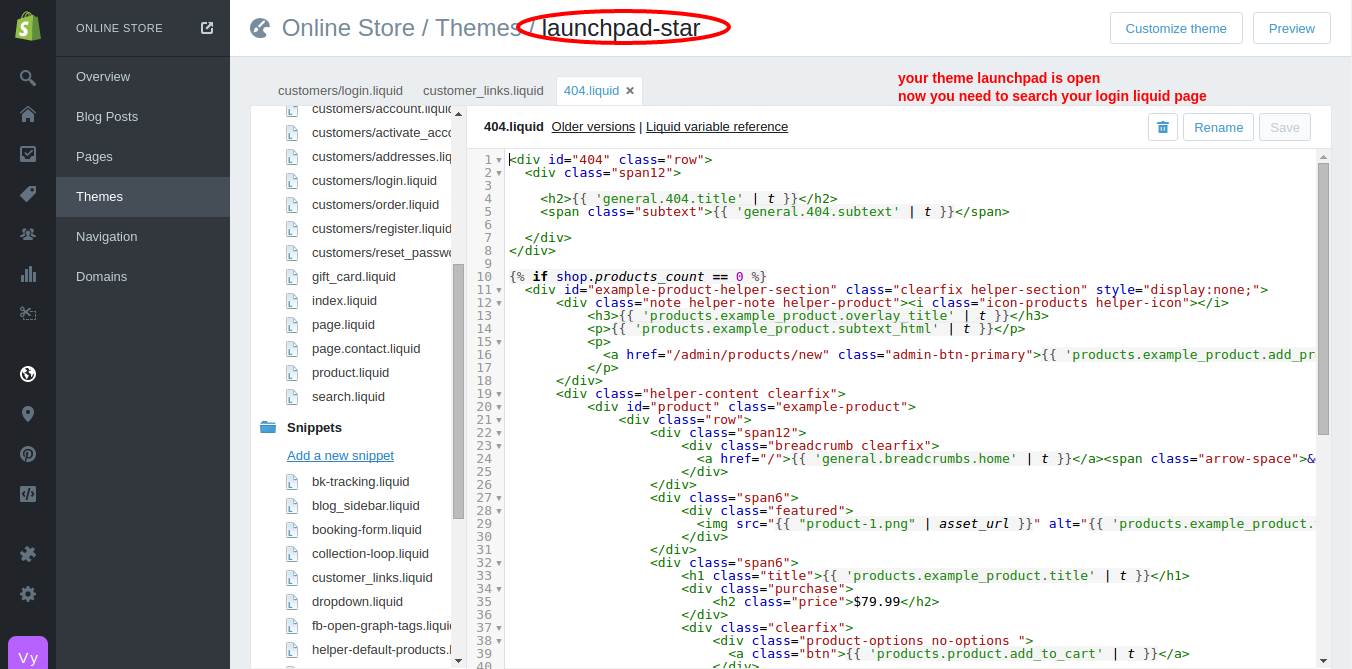Click the Shopify logo icon
The image size is (1352, 669).
point(27,28)
